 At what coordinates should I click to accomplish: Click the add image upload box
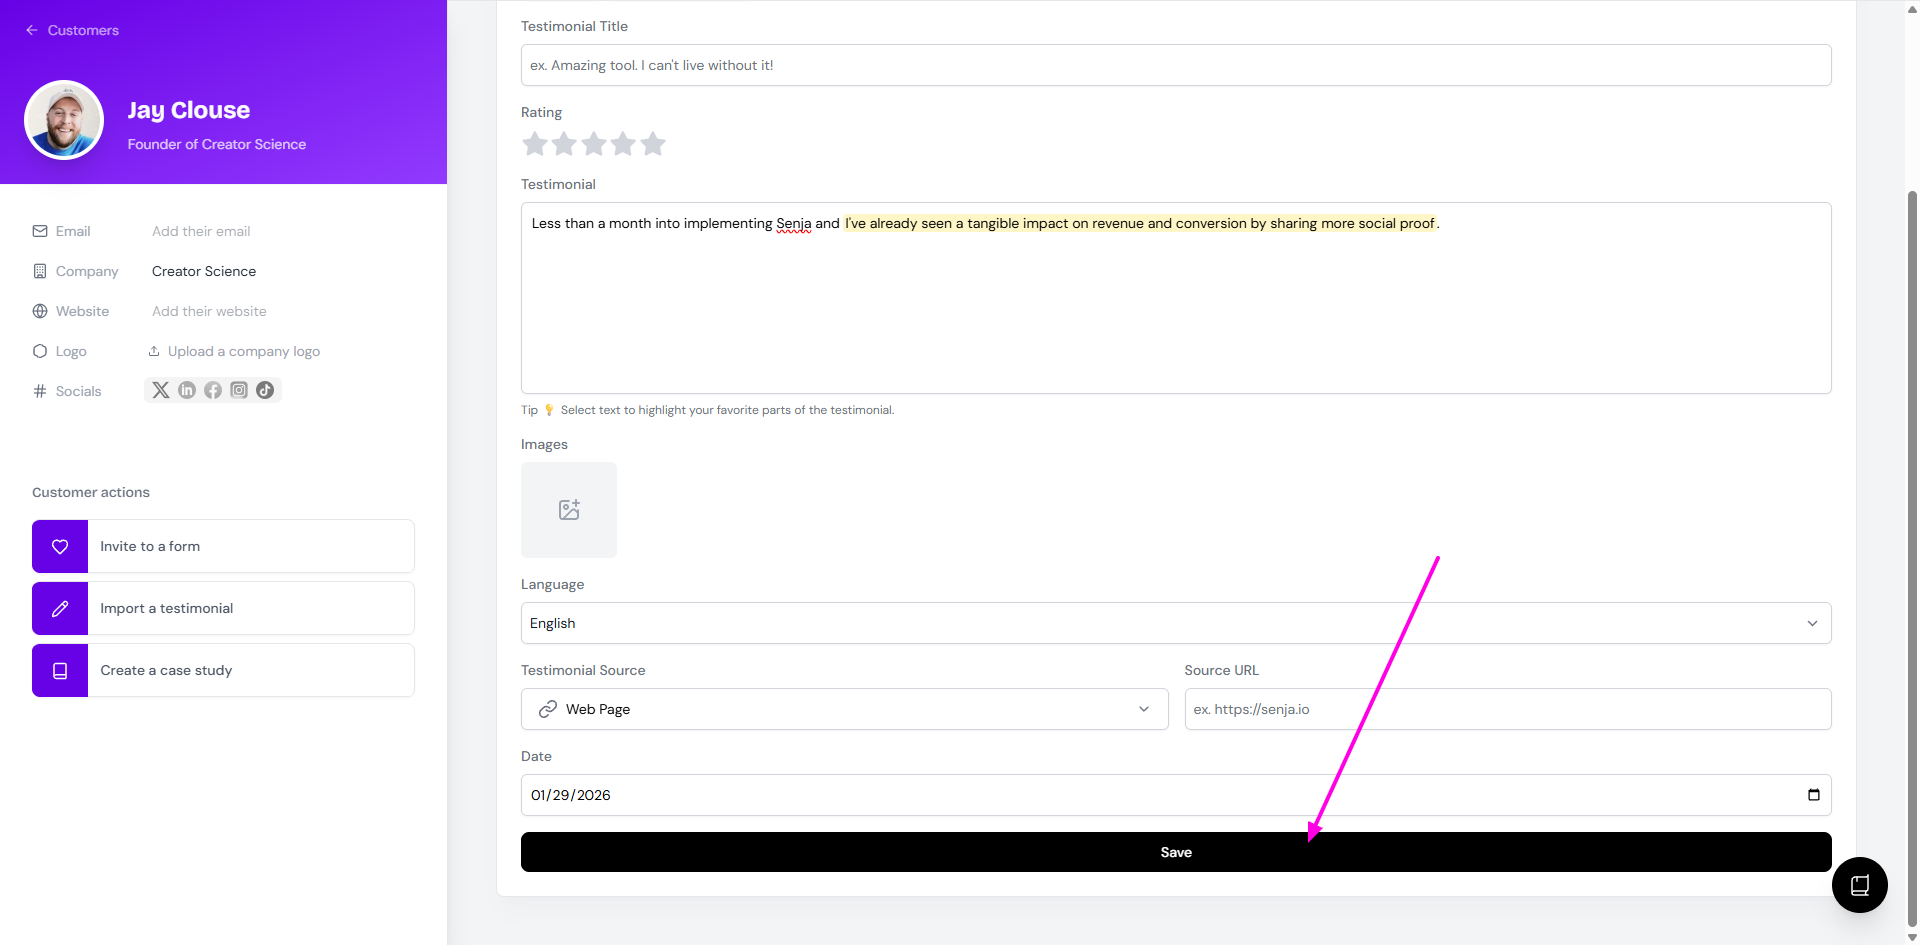coord(569,510)
